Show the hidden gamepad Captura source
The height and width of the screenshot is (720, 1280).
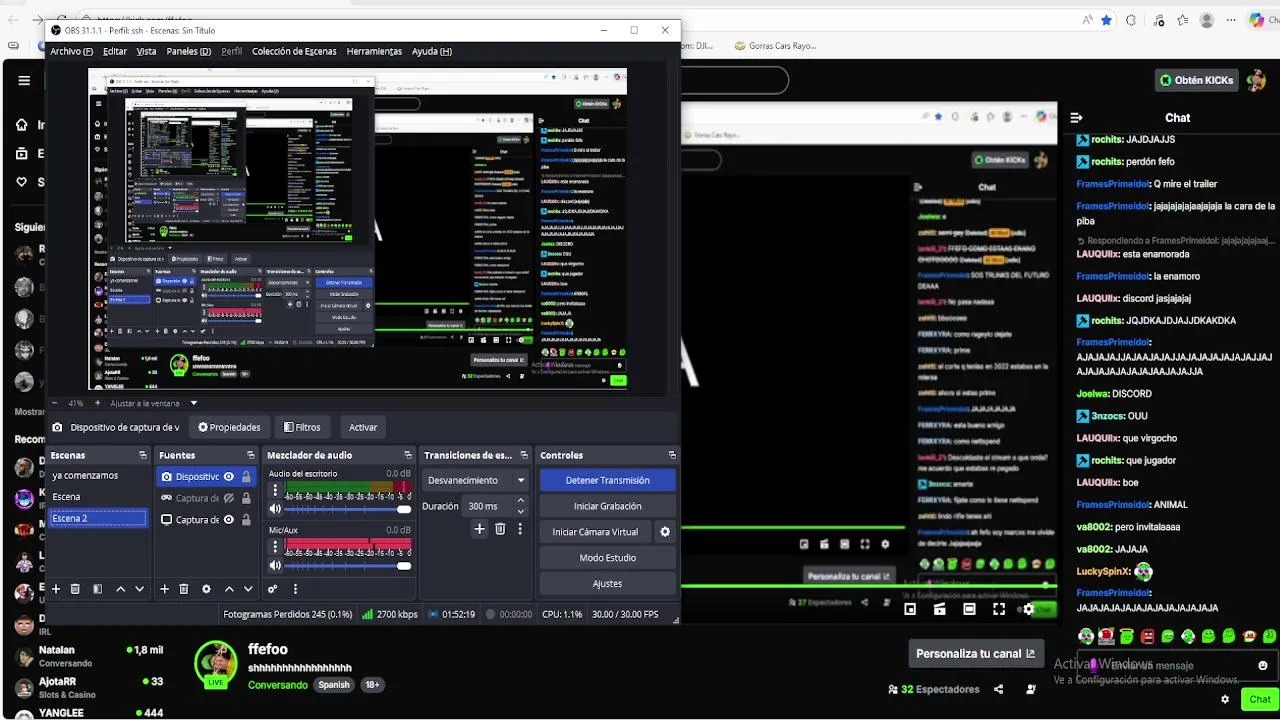coord(229,498)
